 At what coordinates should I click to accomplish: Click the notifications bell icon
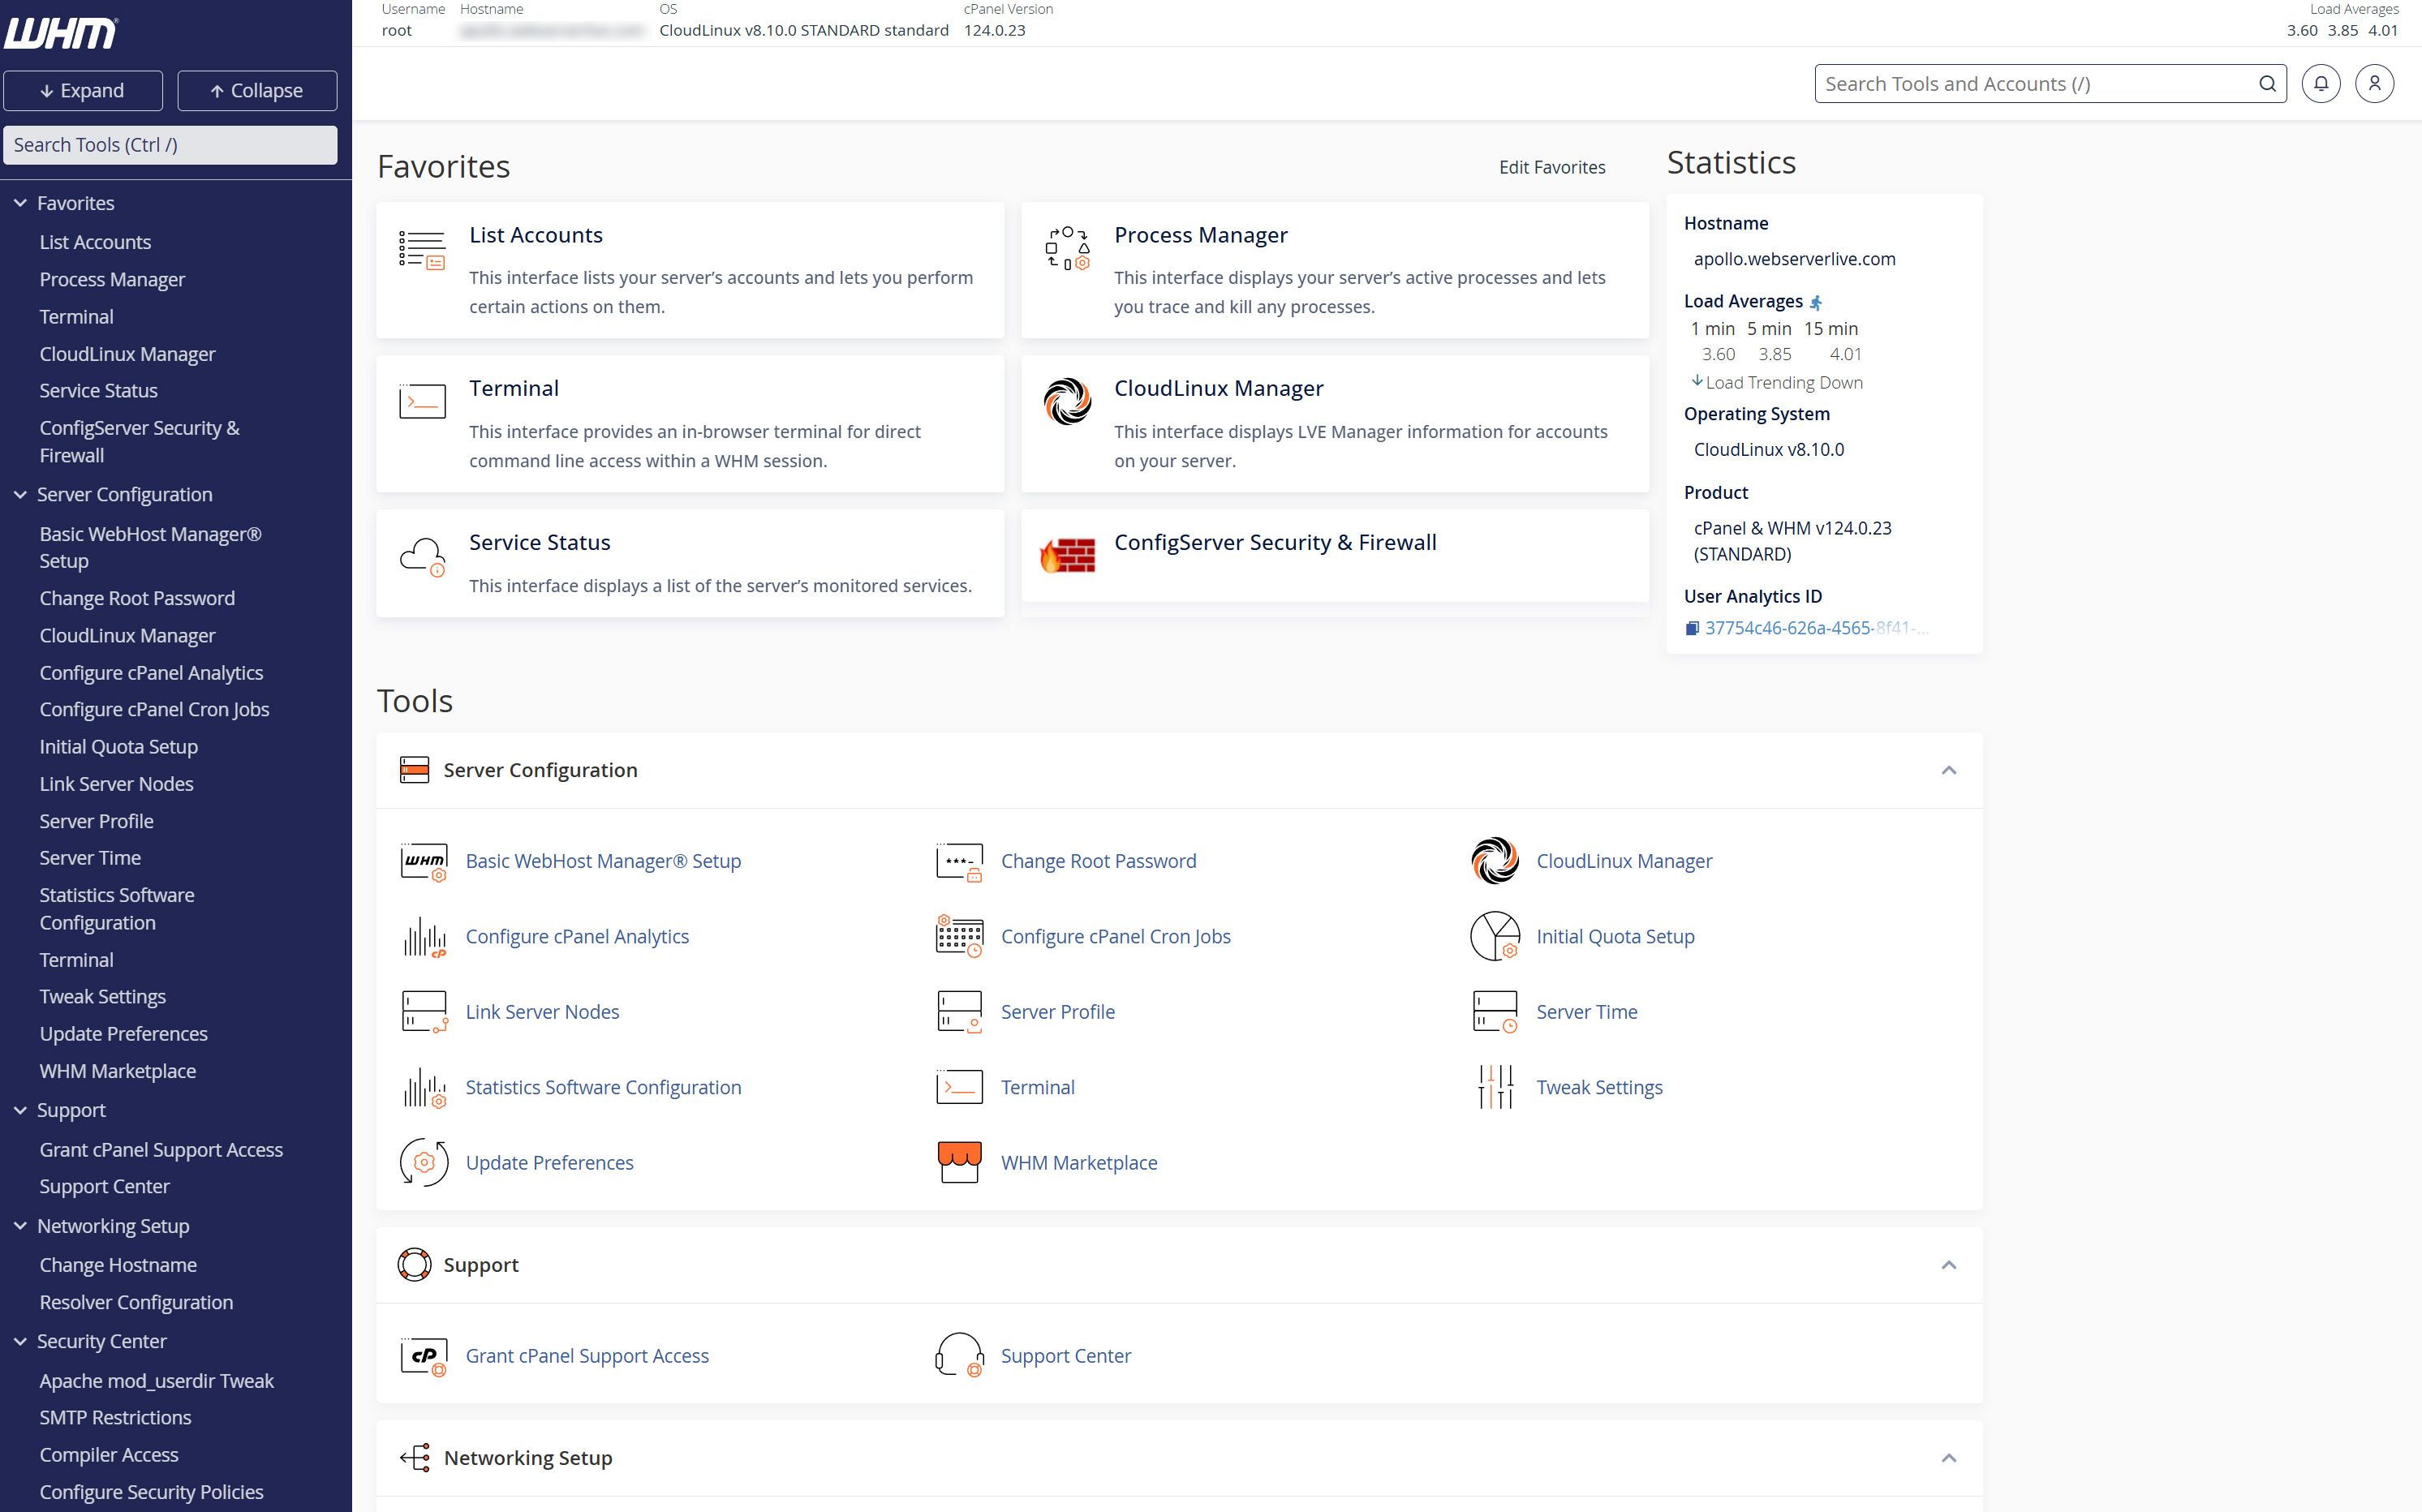(2320, 84)
